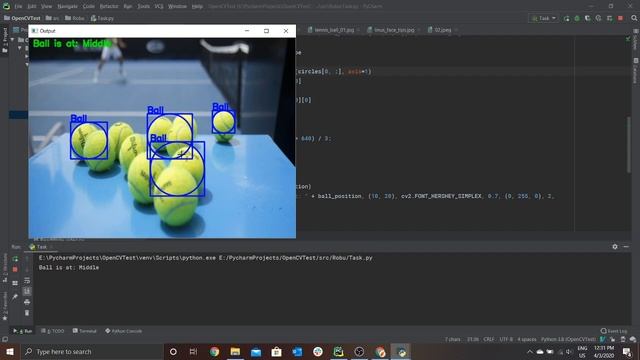Click the rerun button in Run panel
The width and height of the screenshot is (640, 360).
15,259
